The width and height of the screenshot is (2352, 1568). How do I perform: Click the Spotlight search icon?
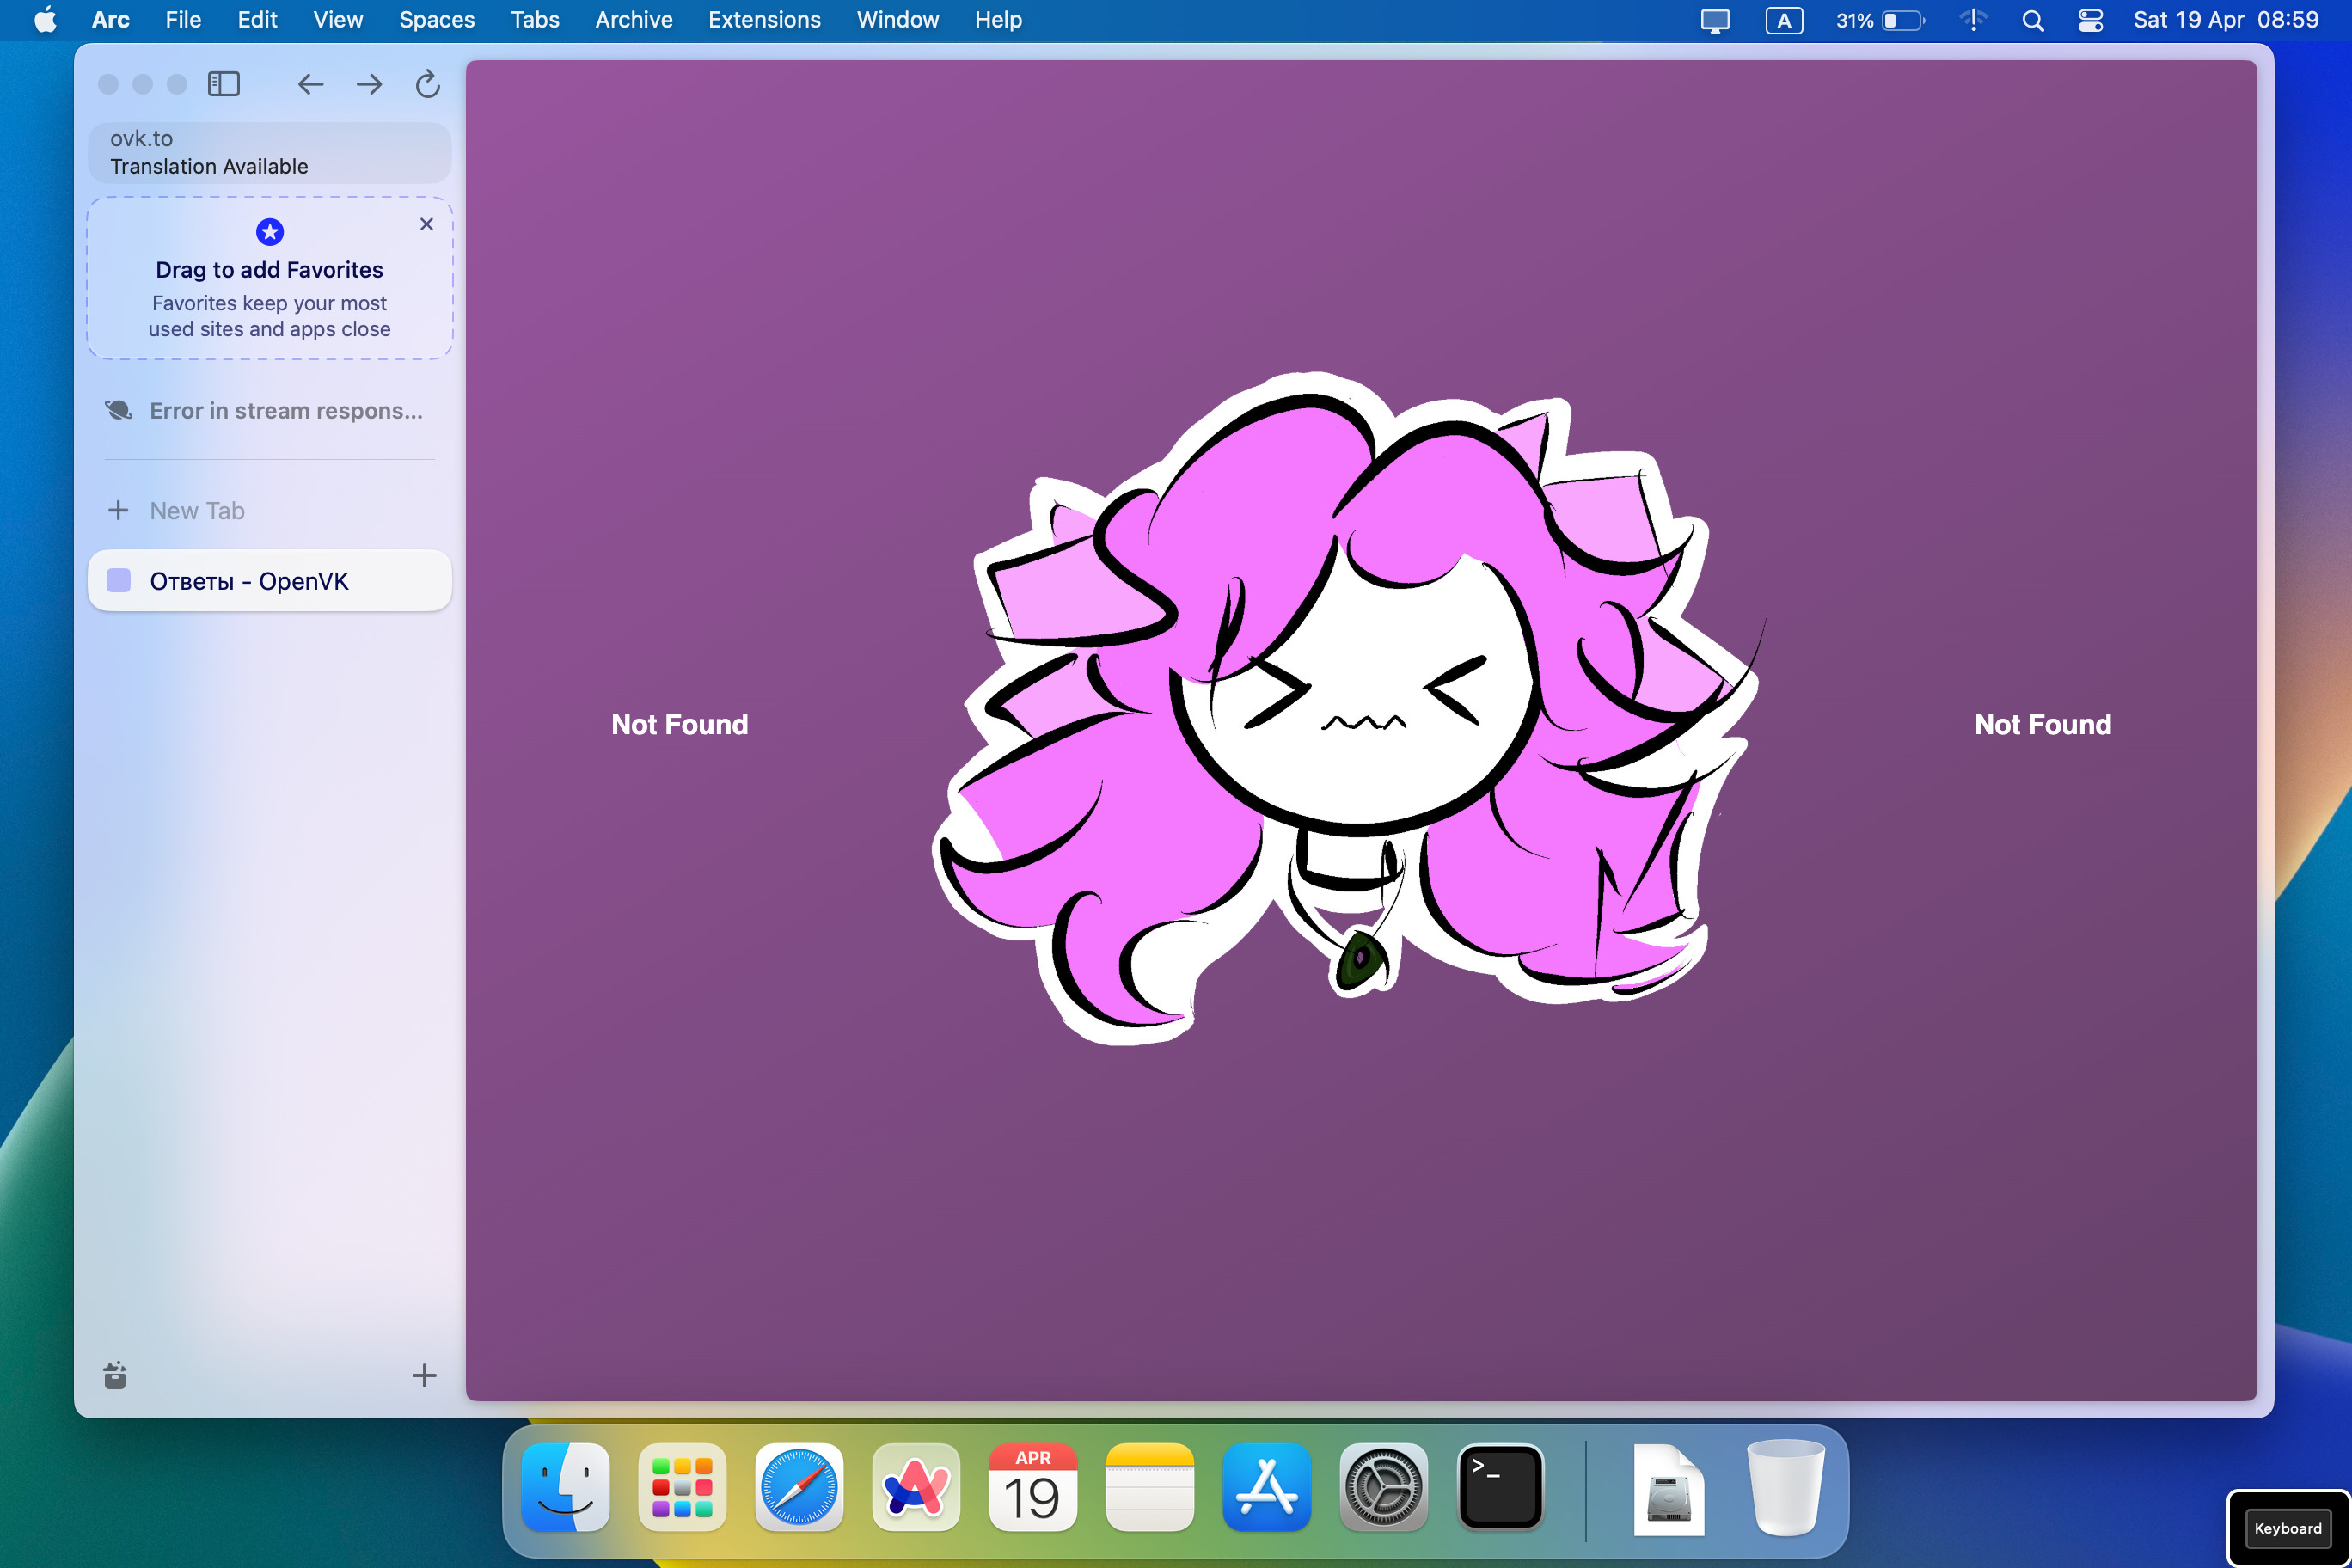(x=2032, y=20)
